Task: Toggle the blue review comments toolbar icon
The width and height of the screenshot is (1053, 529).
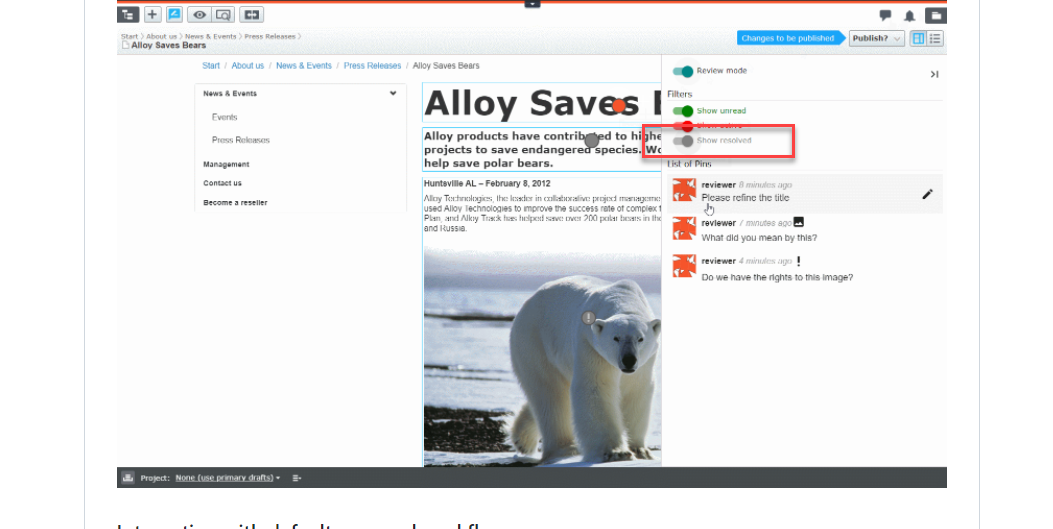Action: pos(174,14)
